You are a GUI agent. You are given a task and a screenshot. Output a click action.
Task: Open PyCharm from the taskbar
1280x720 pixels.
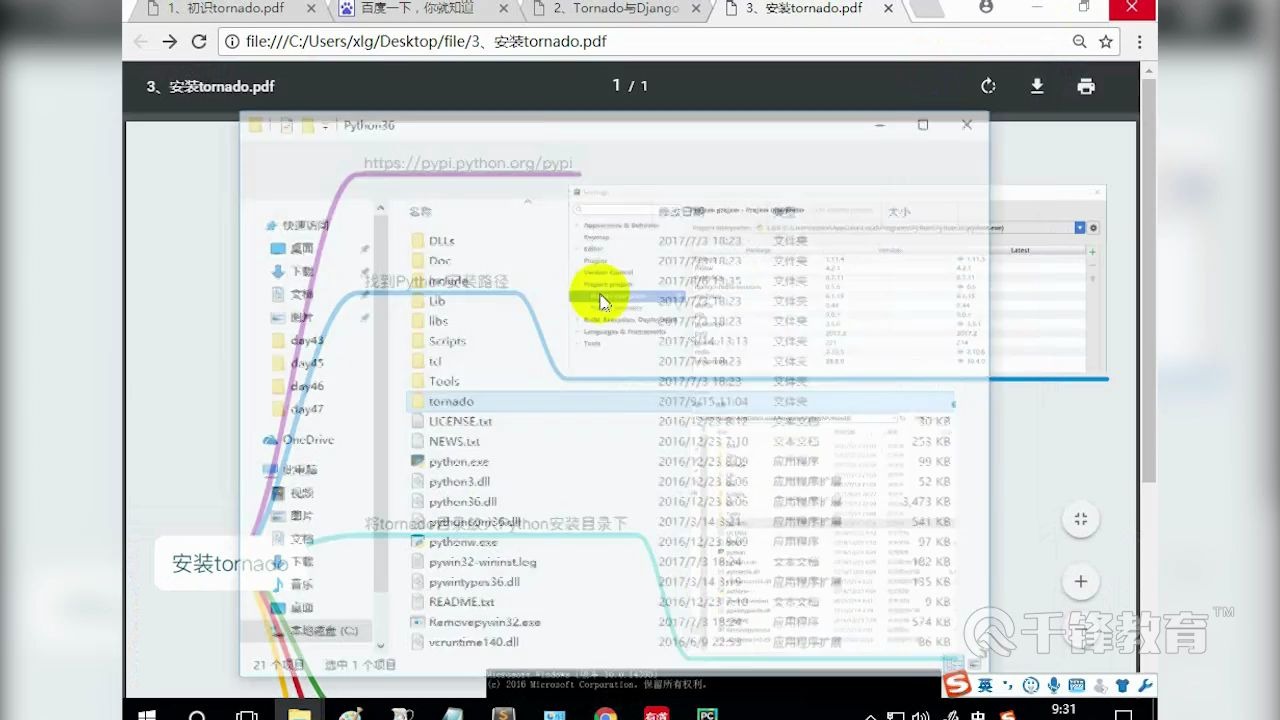point(707,713)
